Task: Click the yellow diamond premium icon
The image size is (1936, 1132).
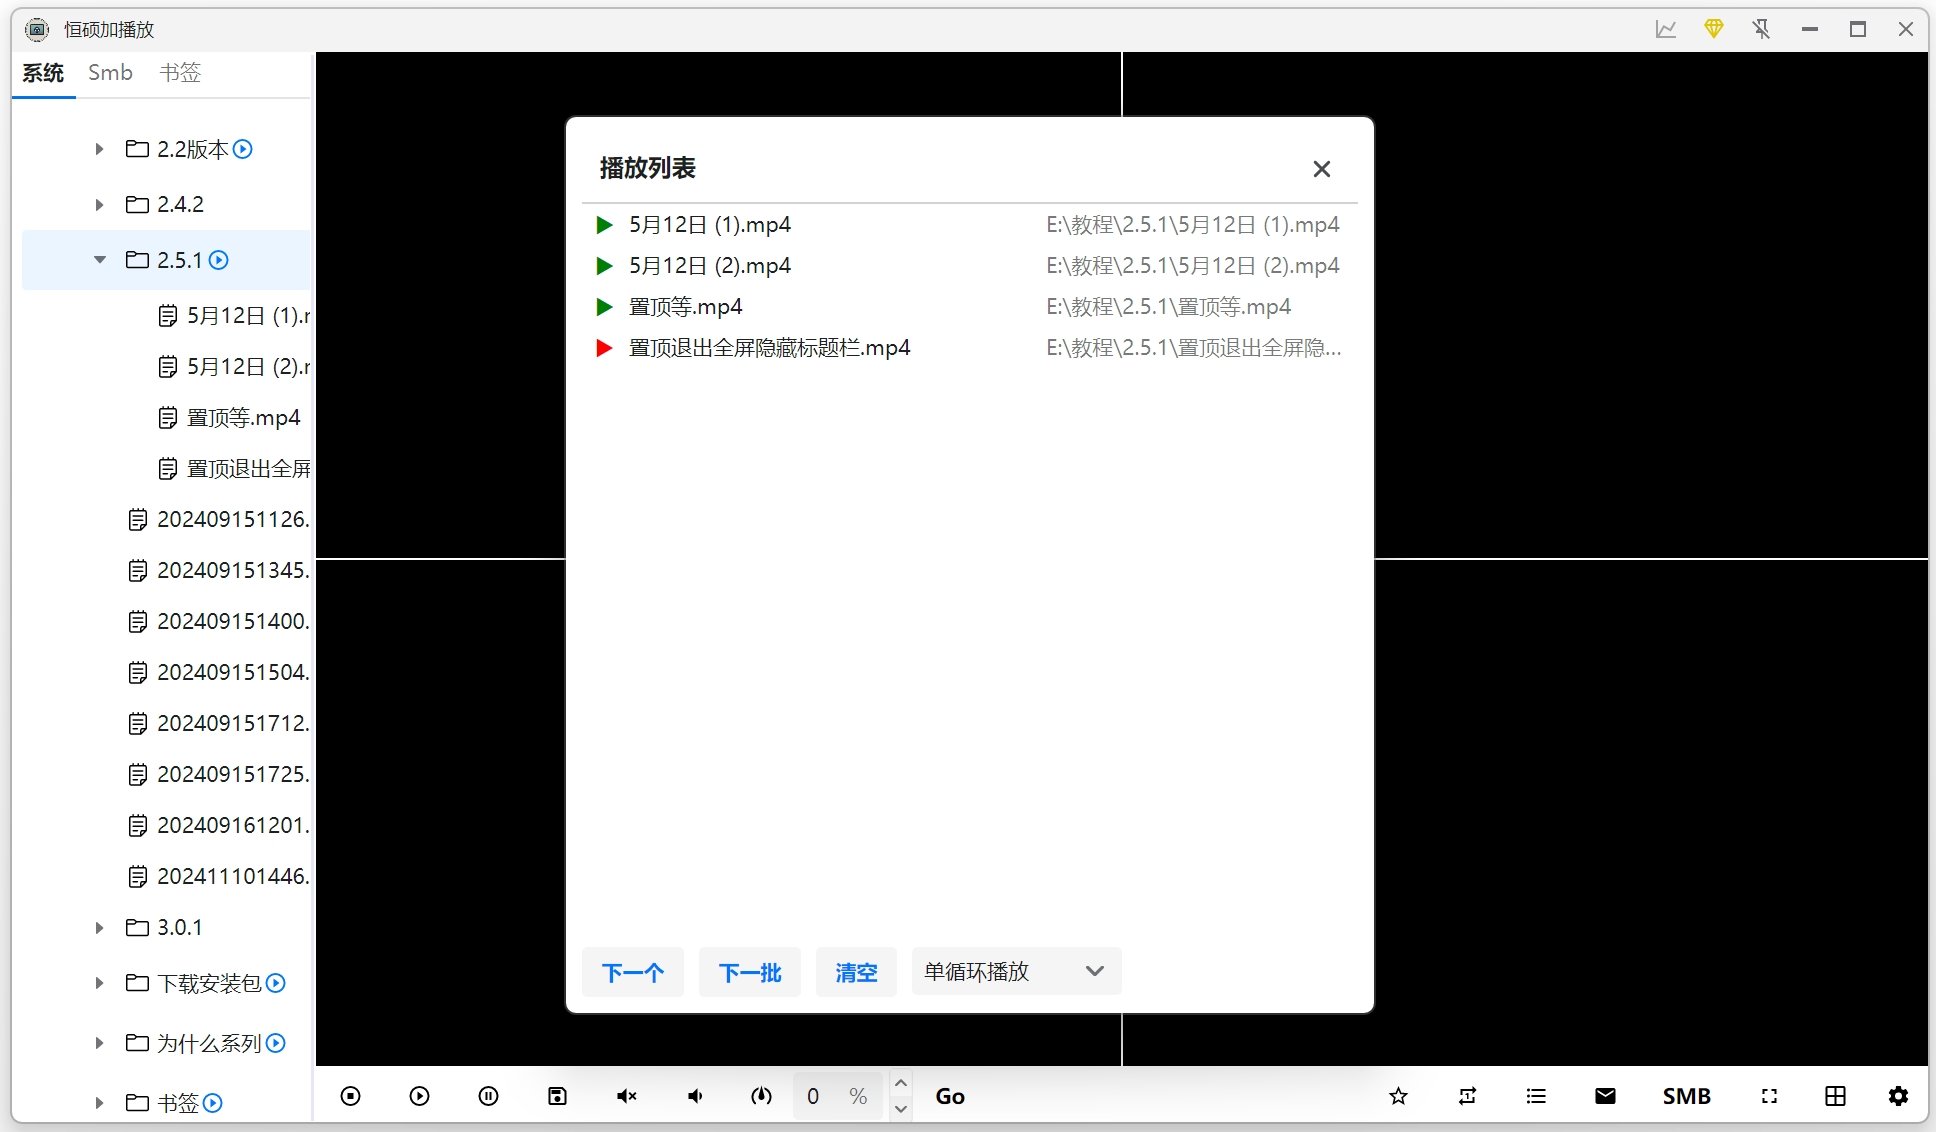Action: (1713, 29)
